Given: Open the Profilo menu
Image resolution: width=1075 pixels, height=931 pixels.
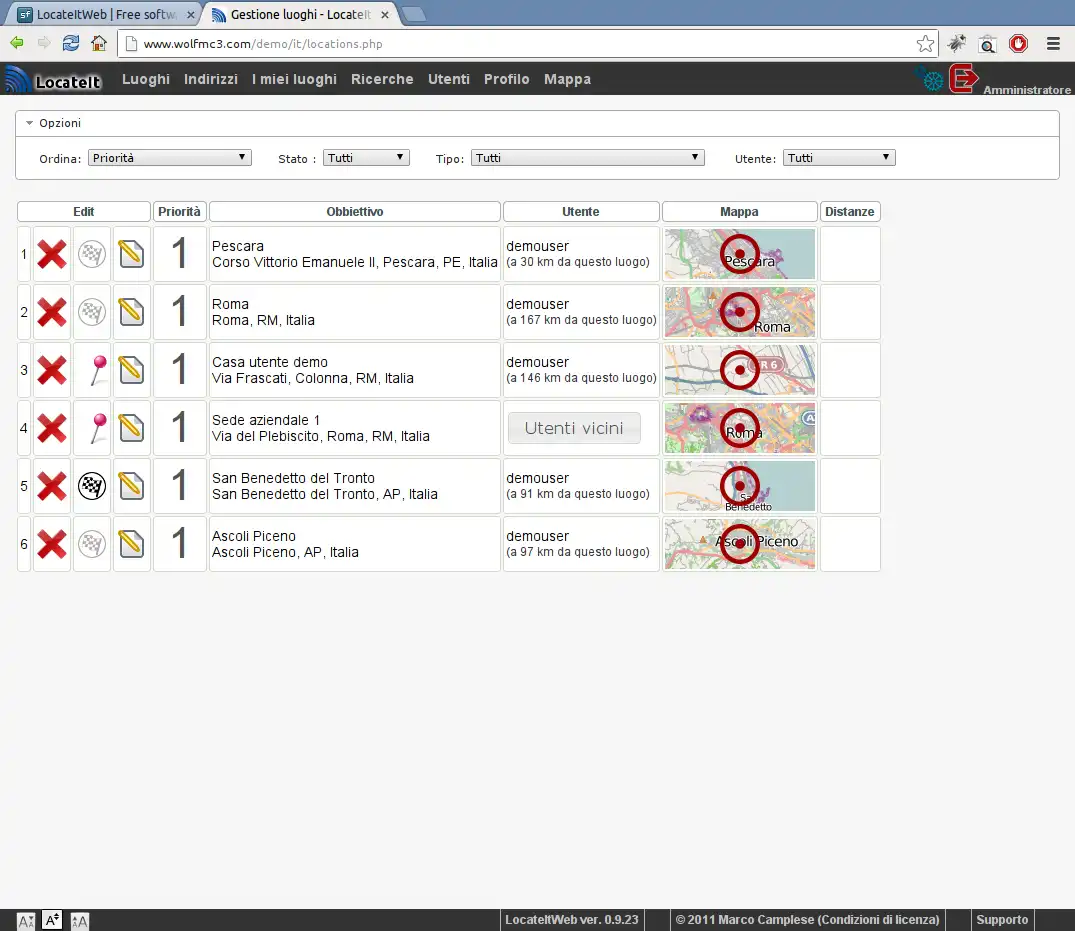Looking at the screenshot, I should pyautogui.click(x=507, y=80).
